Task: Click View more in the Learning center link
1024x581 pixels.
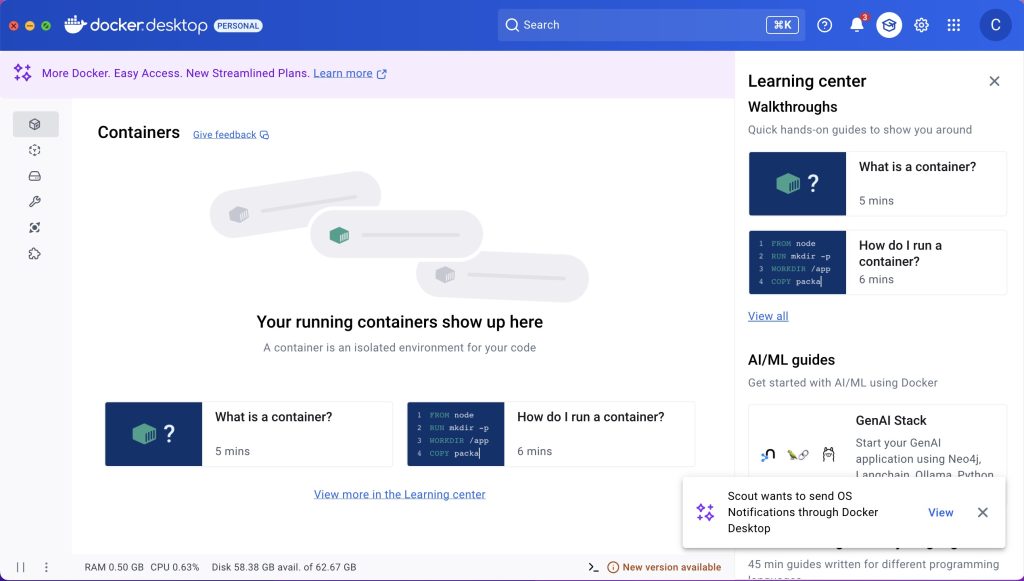Action: pyautogui.click(x=400, y=494)
